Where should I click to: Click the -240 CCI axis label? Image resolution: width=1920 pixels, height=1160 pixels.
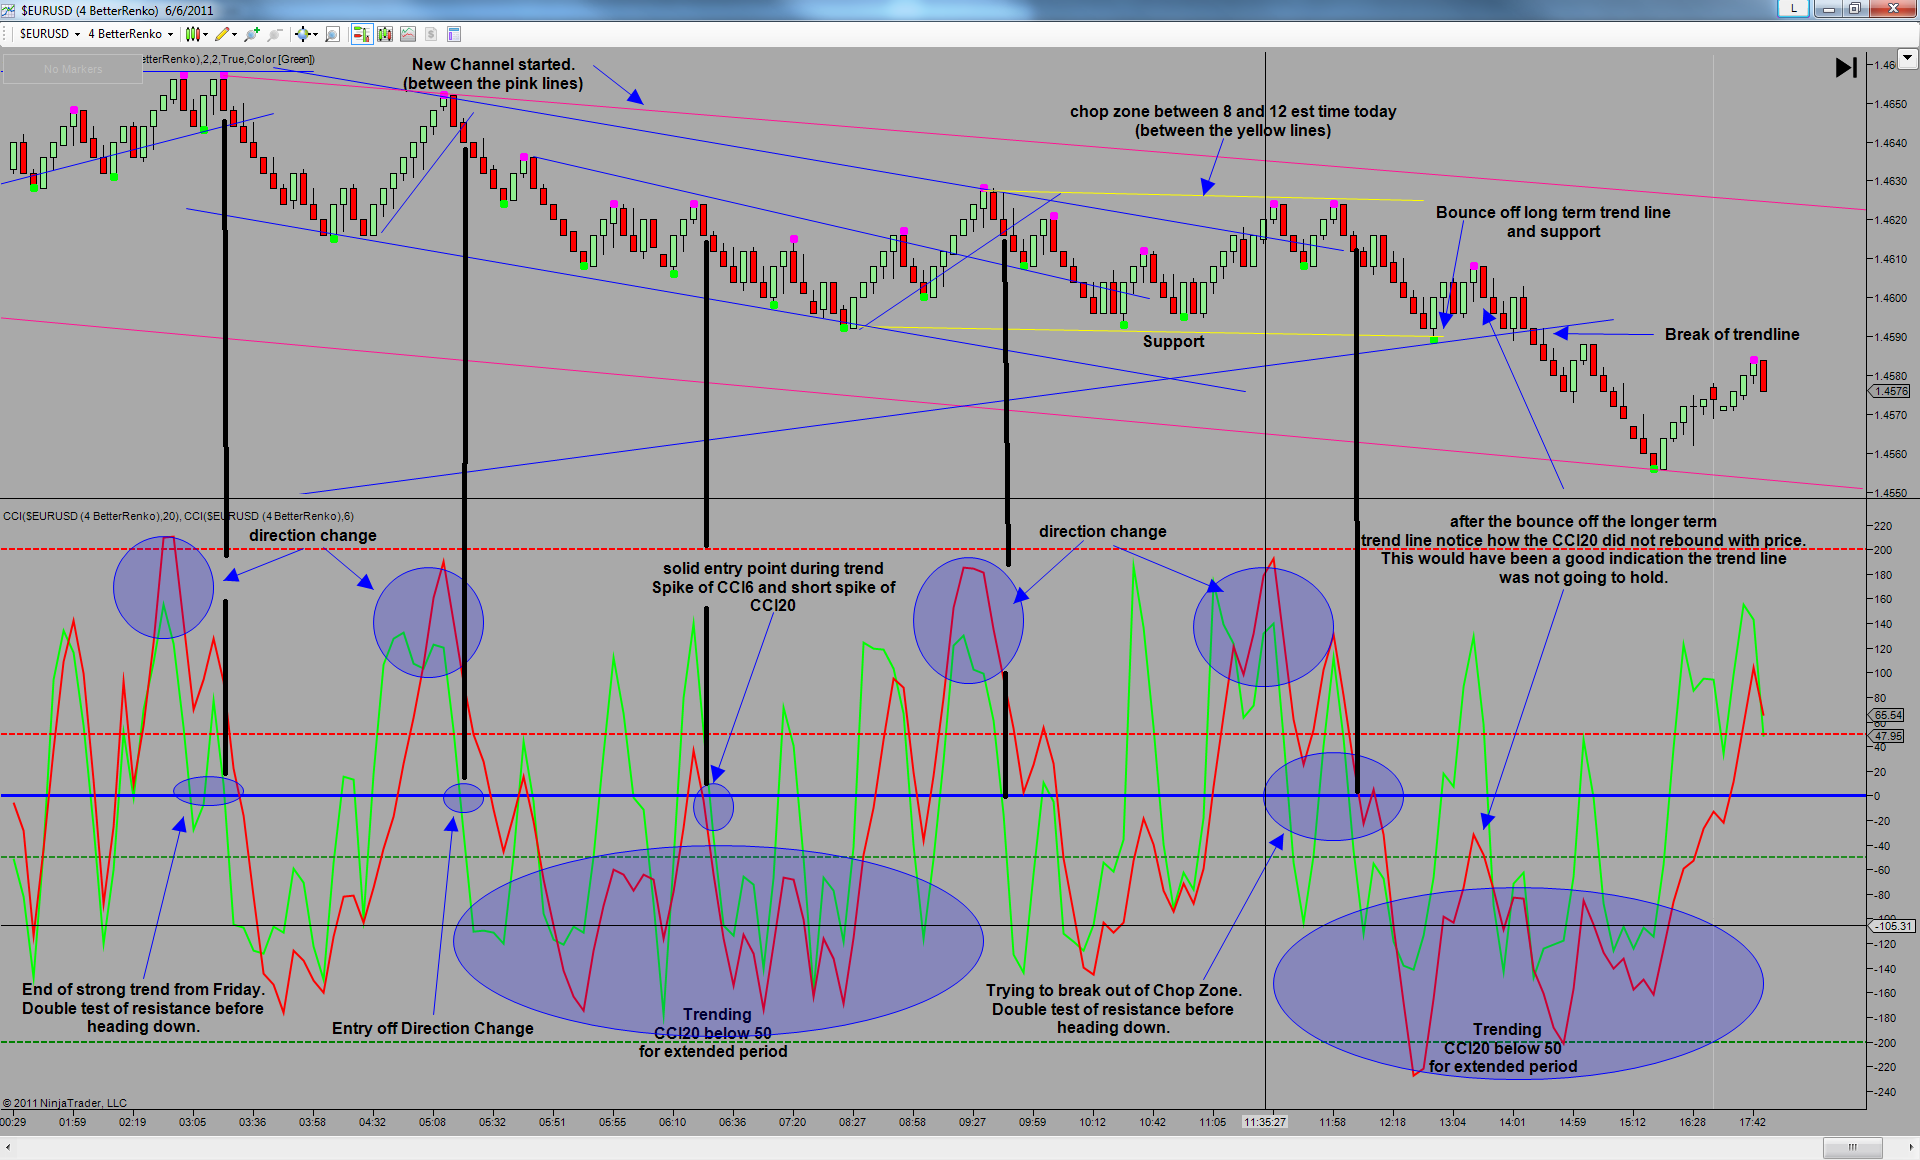pos(1884,1092)
